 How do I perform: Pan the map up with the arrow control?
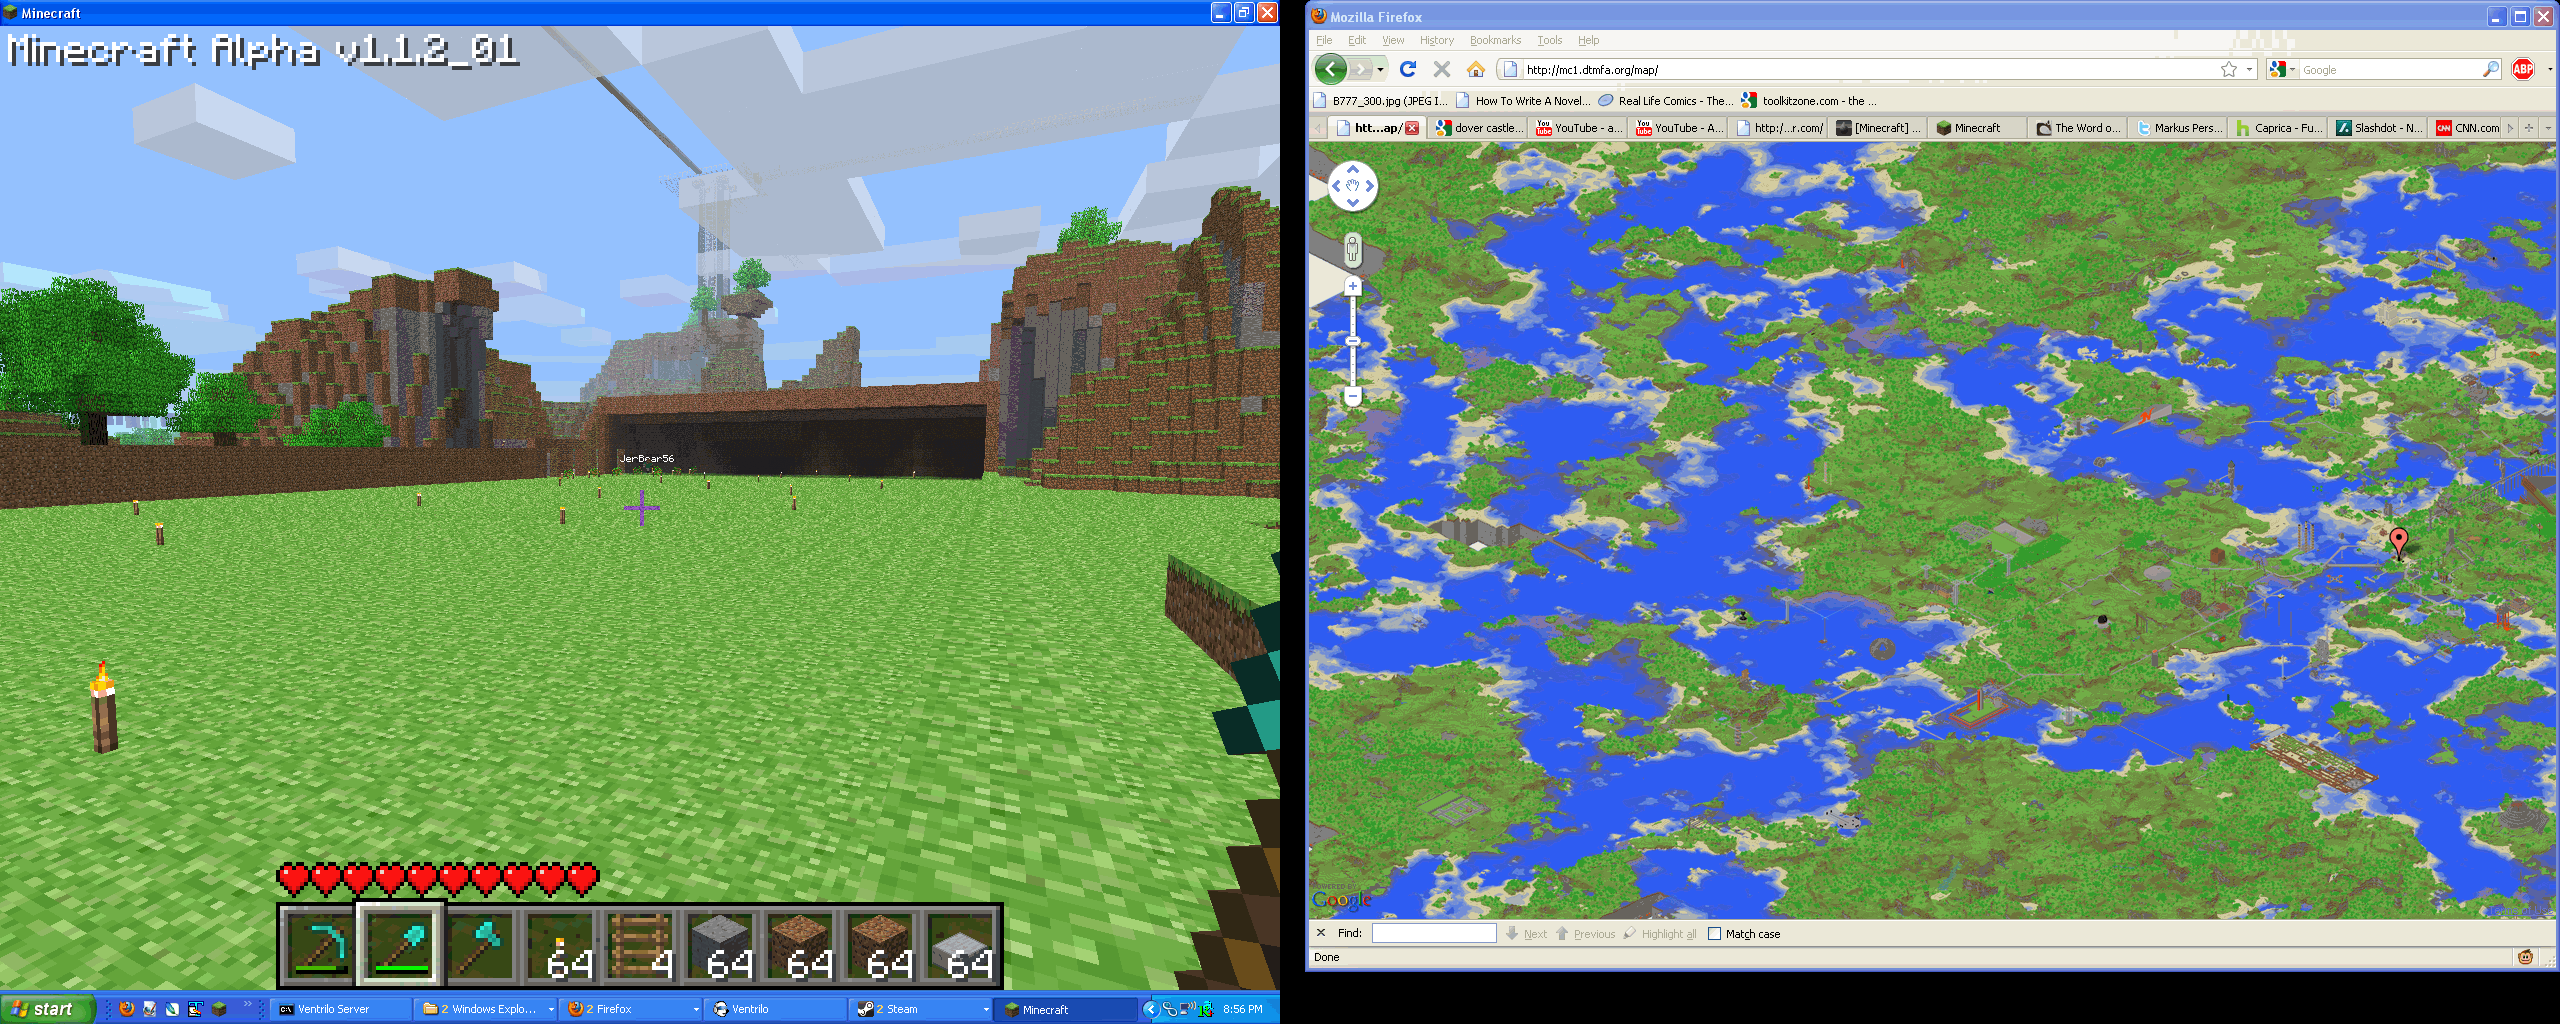click(x=1353, y=169)
